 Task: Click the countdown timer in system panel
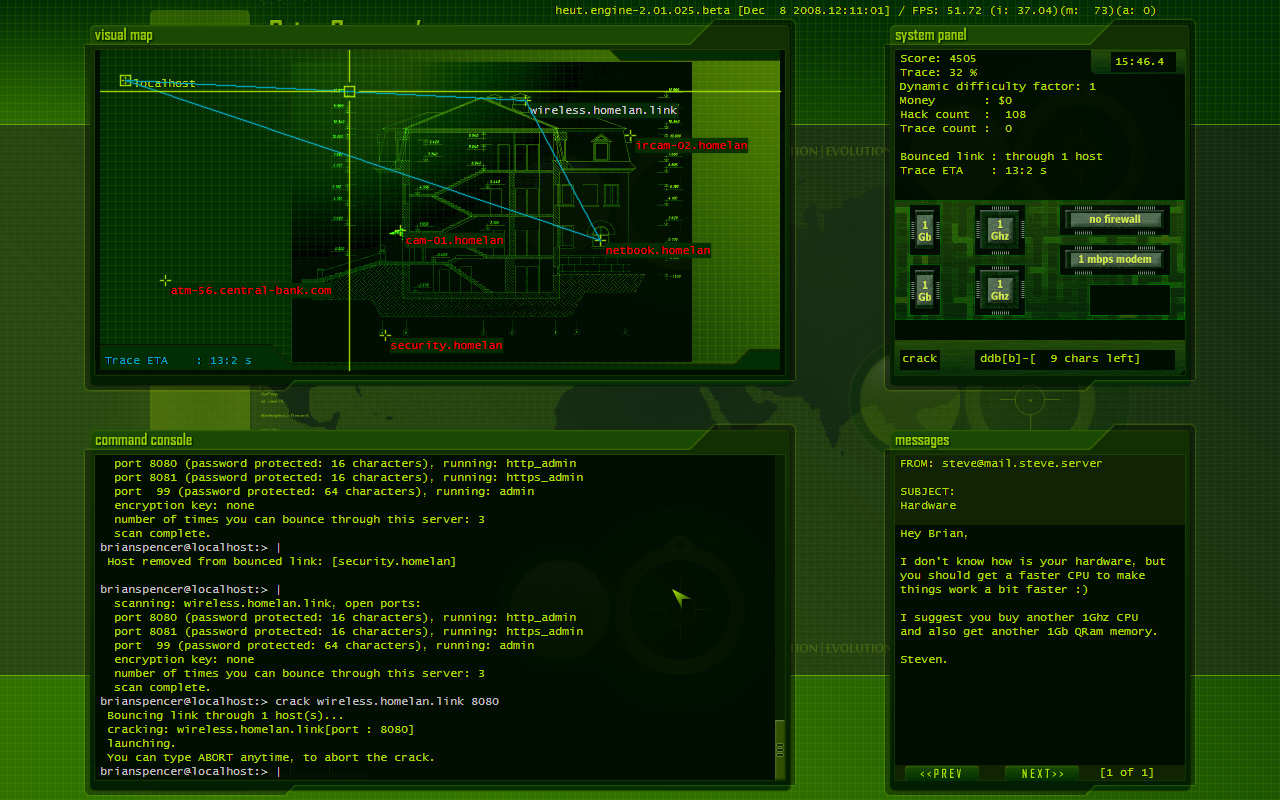(x=1140, y=62)
